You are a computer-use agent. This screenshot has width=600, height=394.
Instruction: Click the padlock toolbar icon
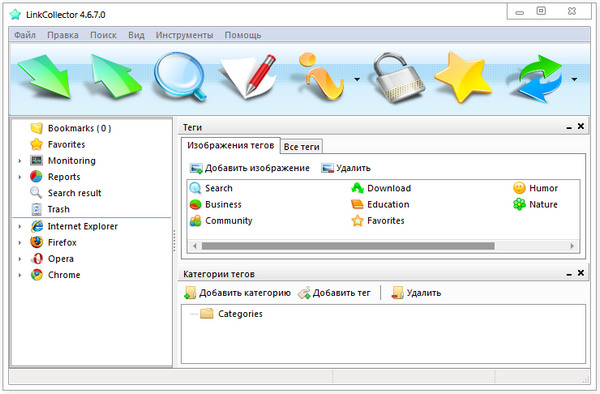pos(399,78)
